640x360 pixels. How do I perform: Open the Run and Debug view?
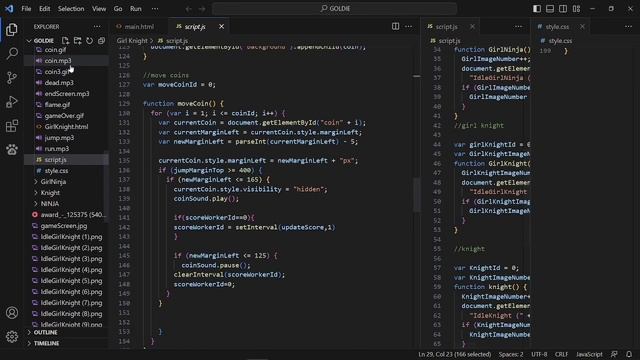[x=12, y=102]
